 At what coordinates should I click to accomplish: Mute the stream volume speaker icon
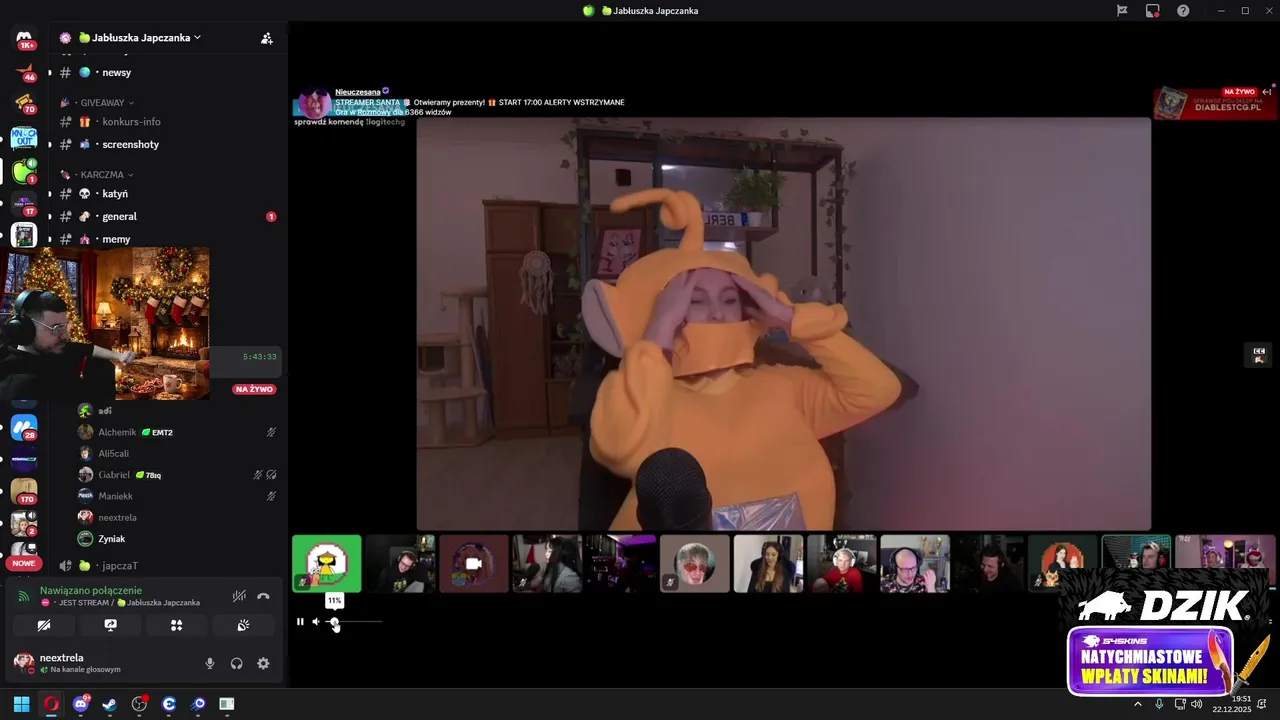click(316, 622)
